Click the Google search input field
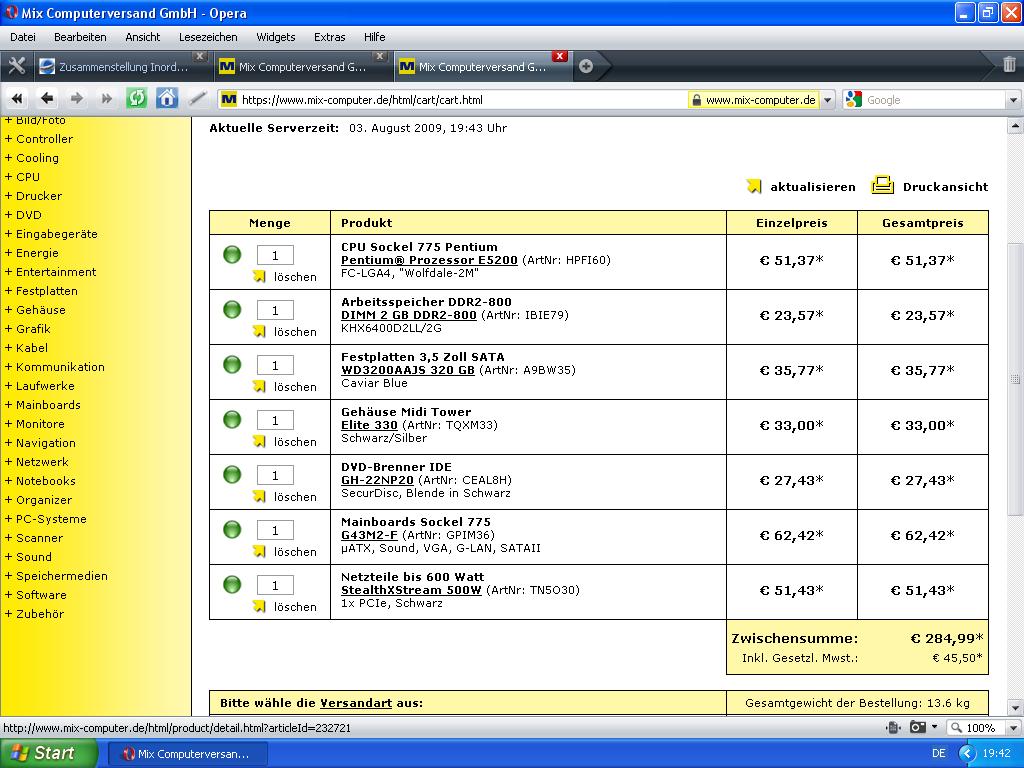Viewport: 1024px width, 768px height. pos(935,100)
